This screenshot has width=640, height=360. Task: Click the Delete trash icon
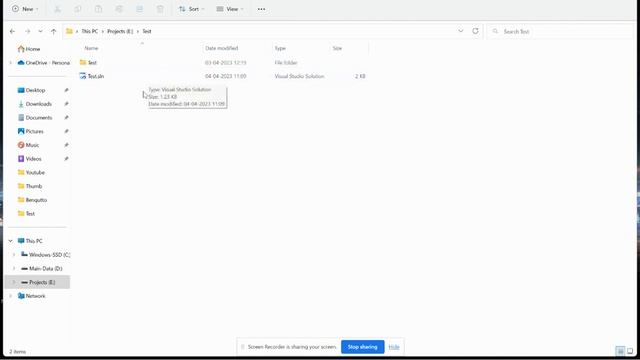coord(160,9)
